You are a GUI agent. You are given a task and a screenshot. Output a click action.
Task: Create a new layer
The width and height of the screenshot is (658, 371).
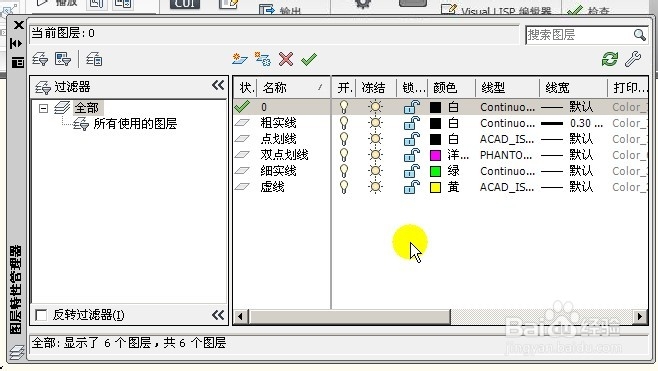240,59
